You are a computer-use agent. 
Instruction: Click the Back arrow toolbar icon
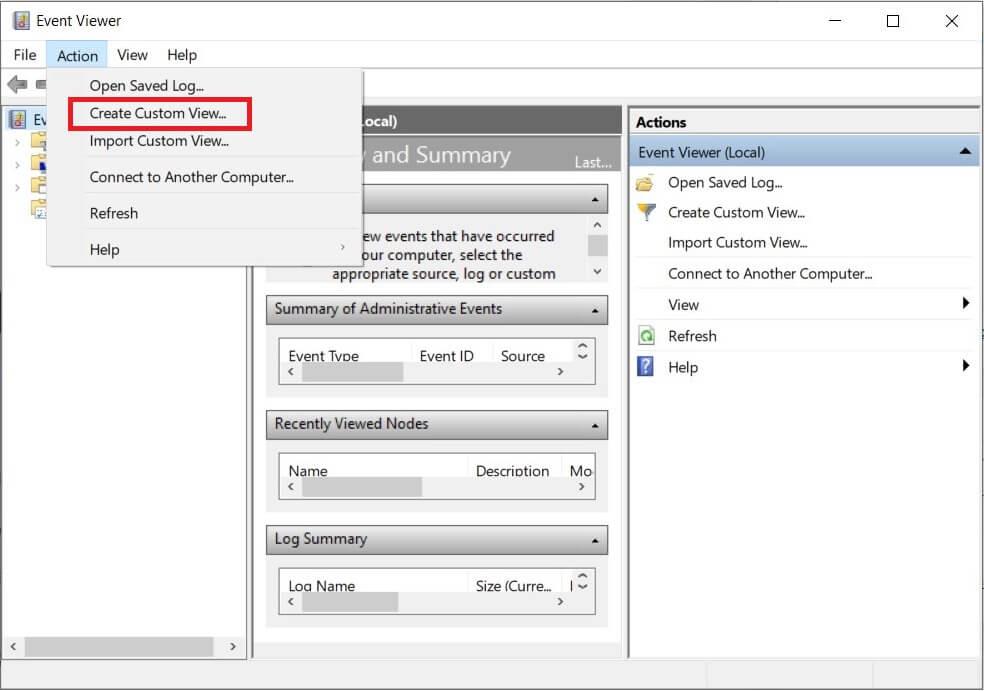point(17,83)
